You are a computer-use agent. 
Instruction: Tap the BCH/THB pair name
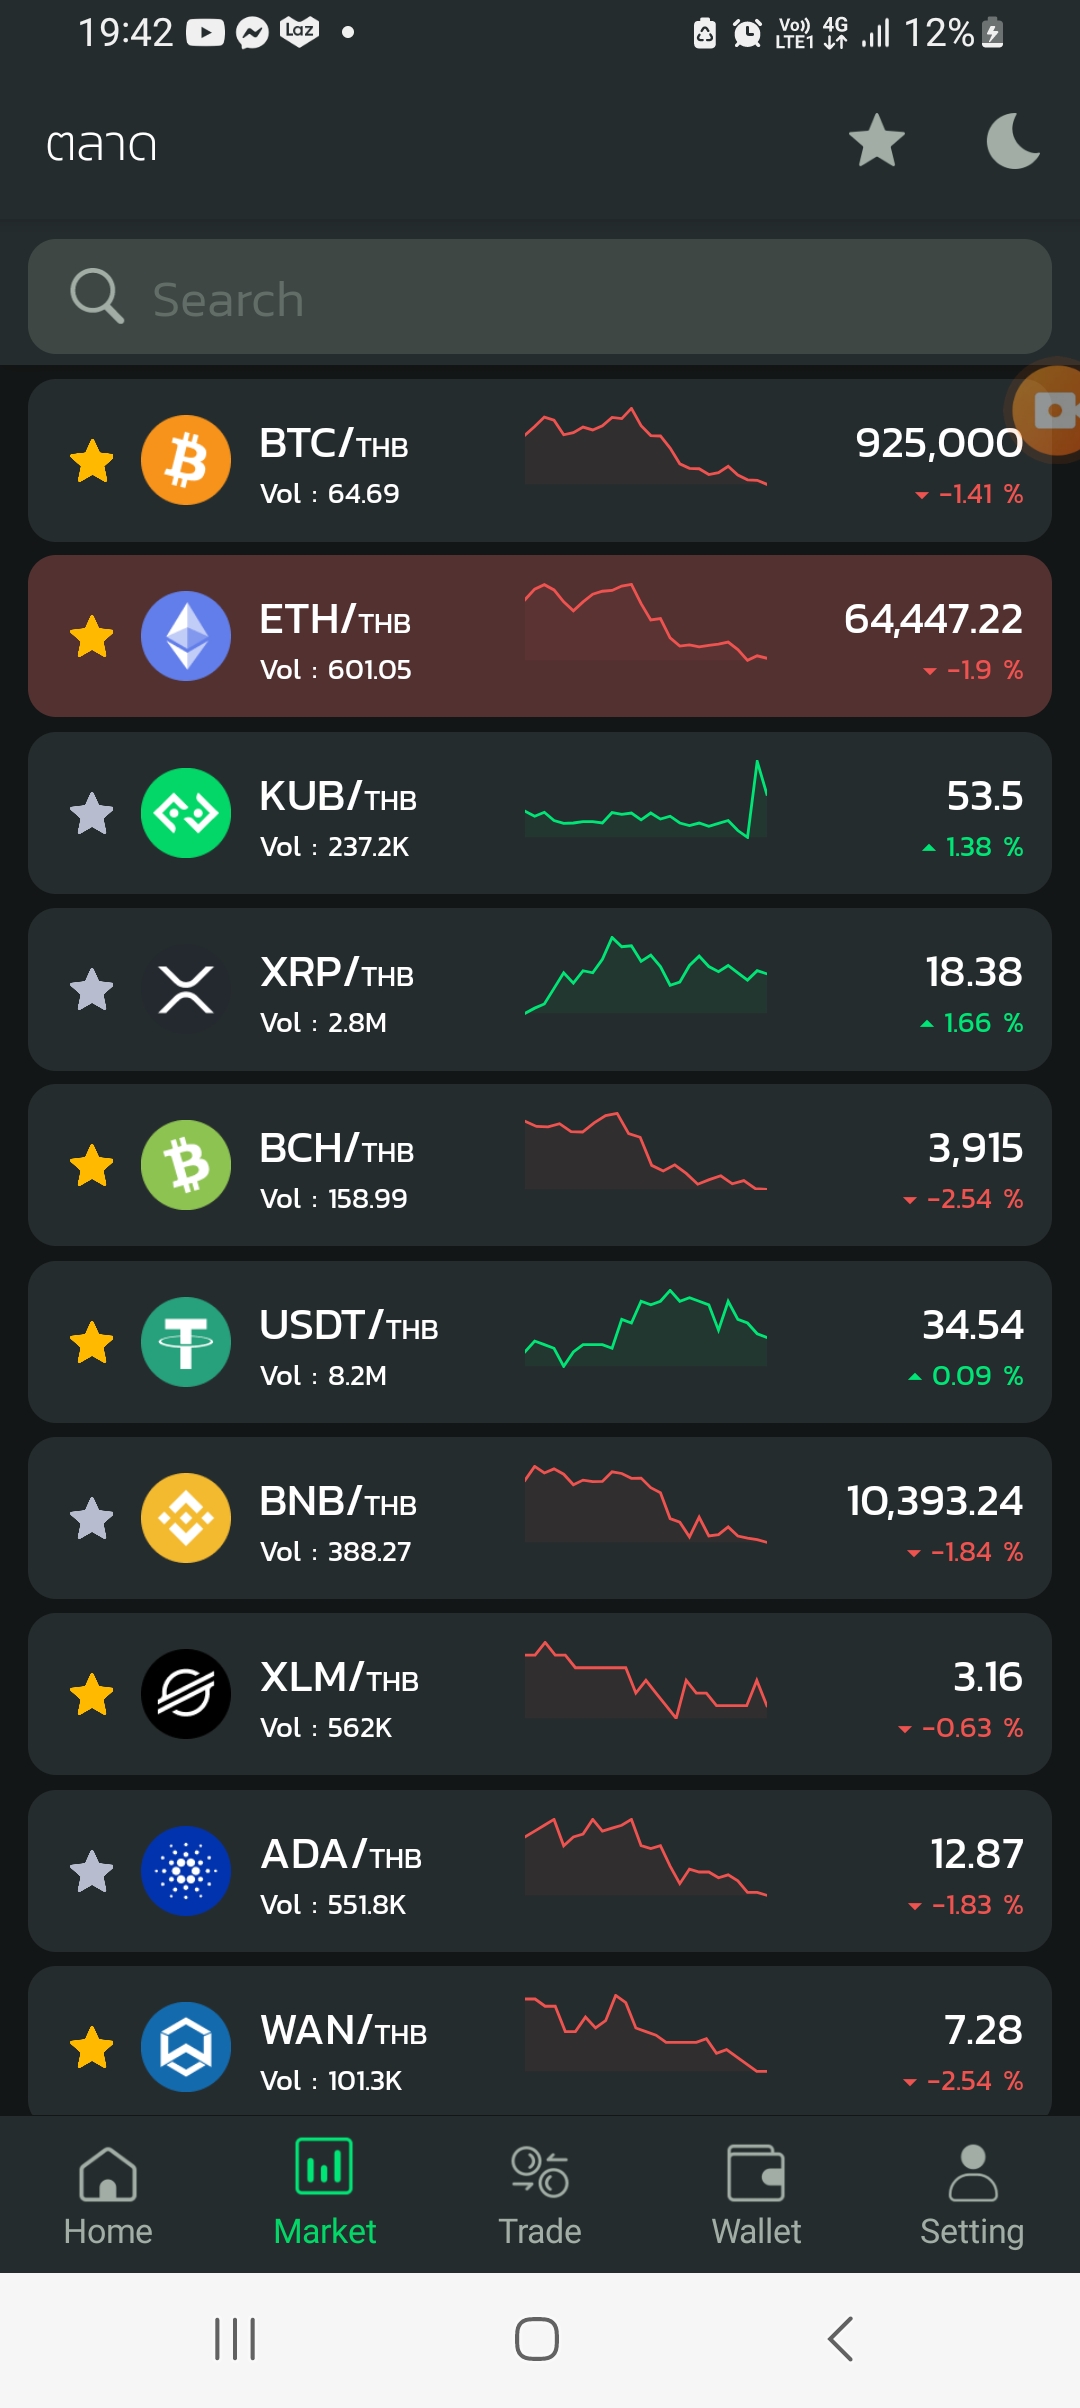(337, 1149)
